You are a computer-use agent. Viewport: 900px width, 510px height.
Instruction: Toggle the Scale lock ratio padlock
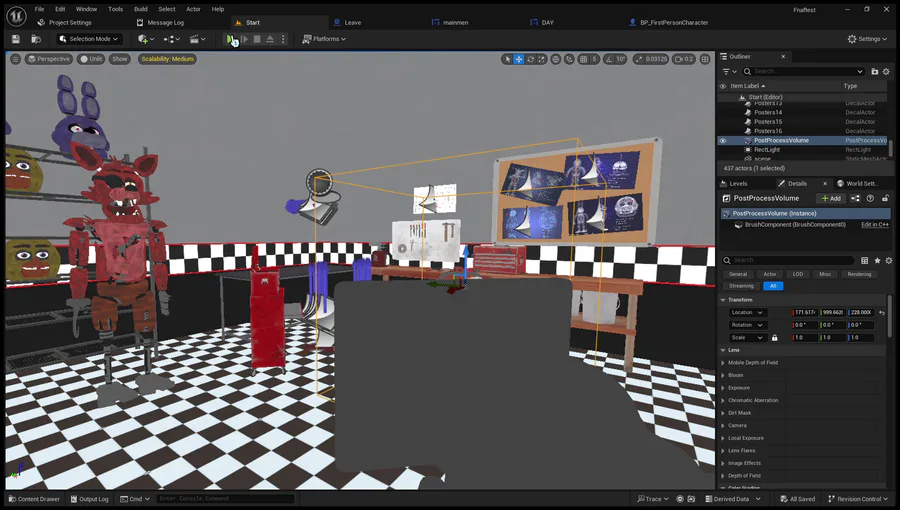774,338
